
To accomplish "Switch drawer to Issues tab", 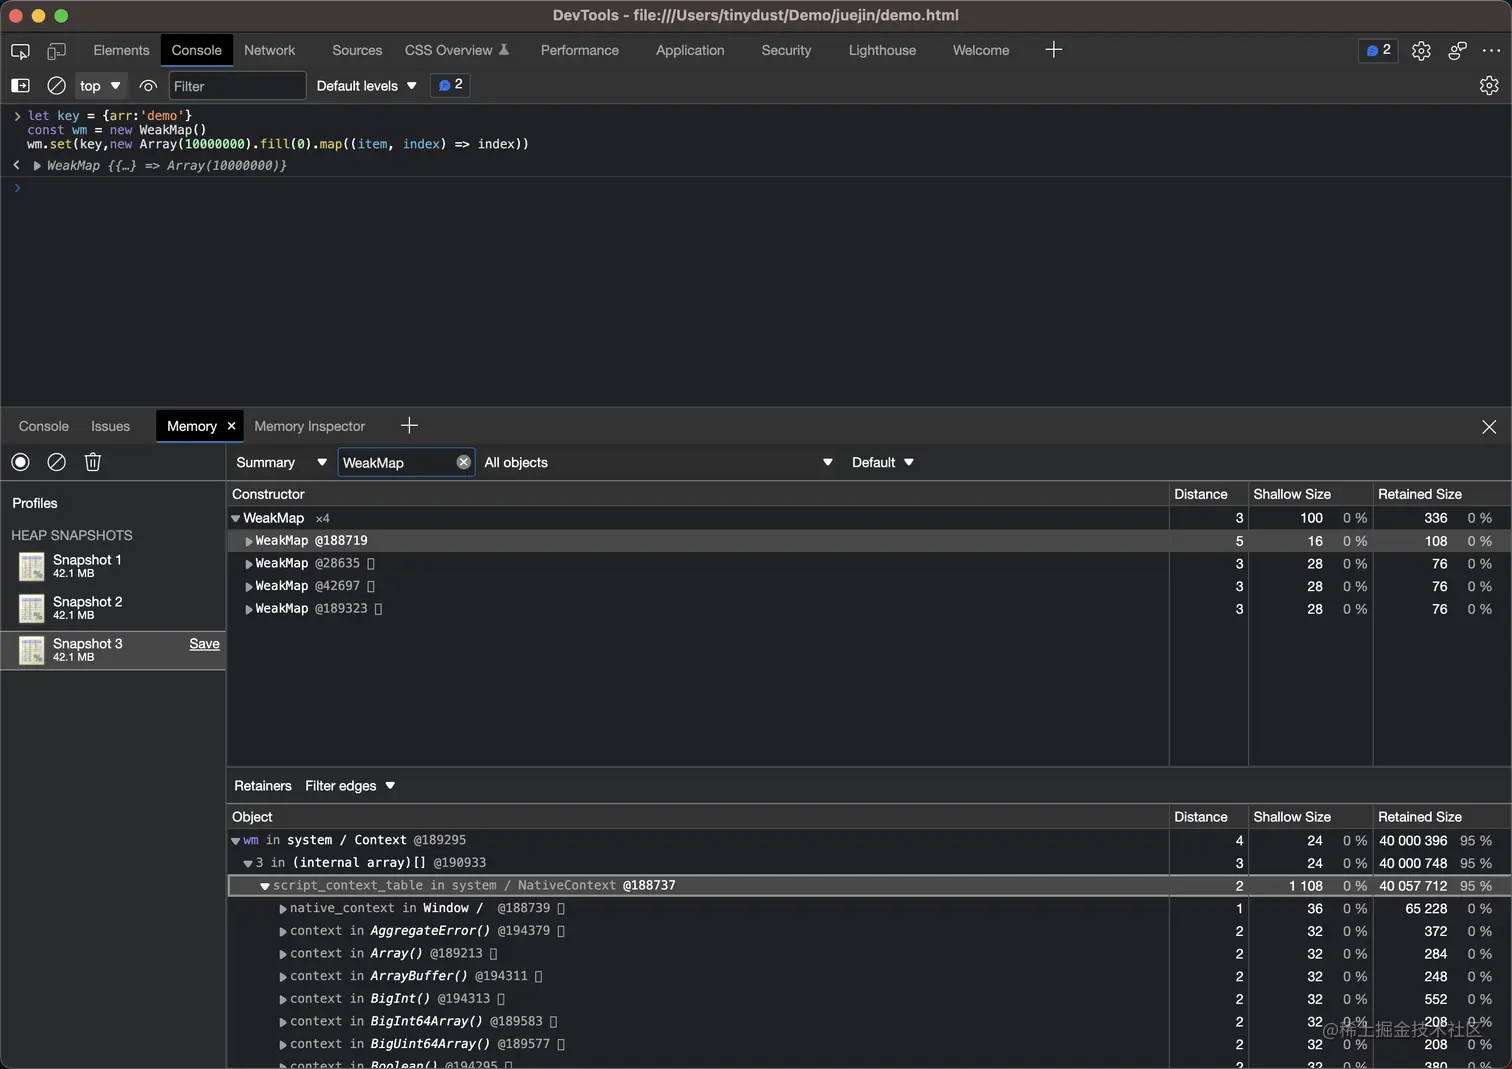I will click(111, 426).
